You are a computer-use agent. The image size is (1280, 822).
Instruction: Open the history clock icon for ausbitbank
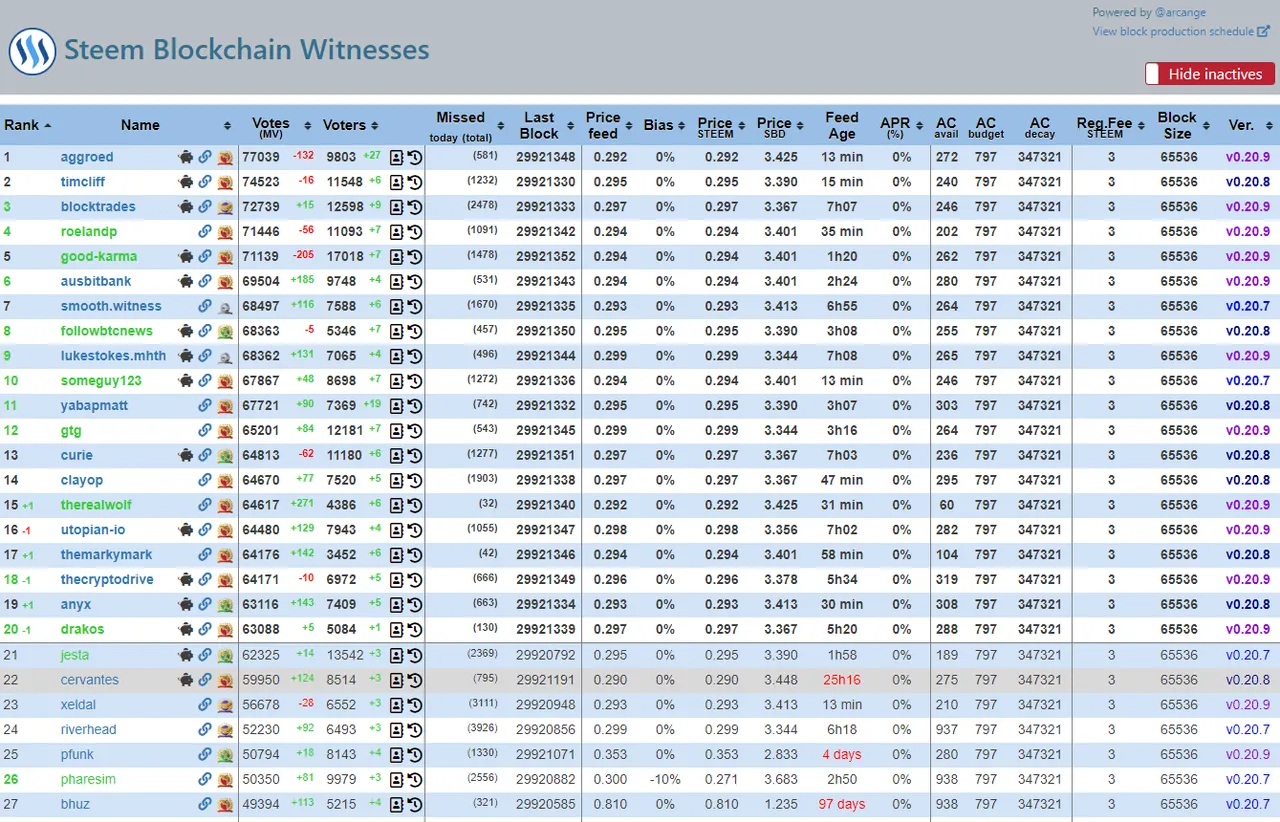tap(414, 281)
